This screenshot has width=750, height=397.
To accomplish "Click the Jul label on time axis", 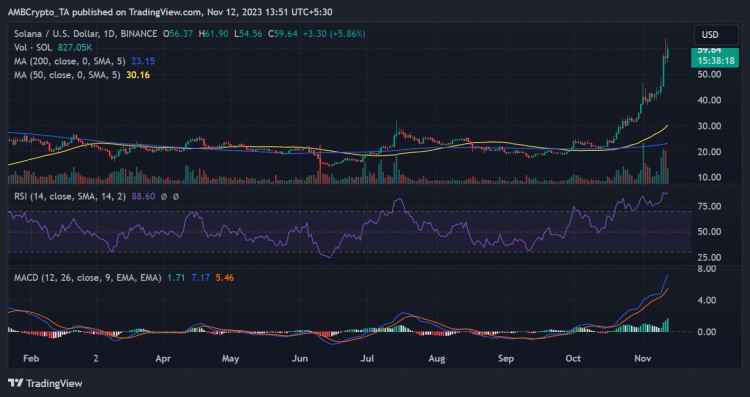I will [367, 359].
